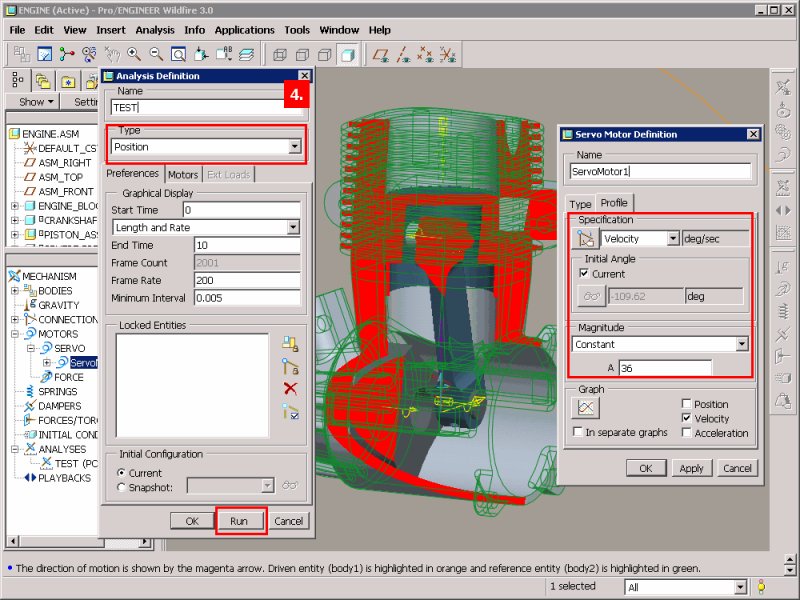Click the End Time input field

pos(247,245)
